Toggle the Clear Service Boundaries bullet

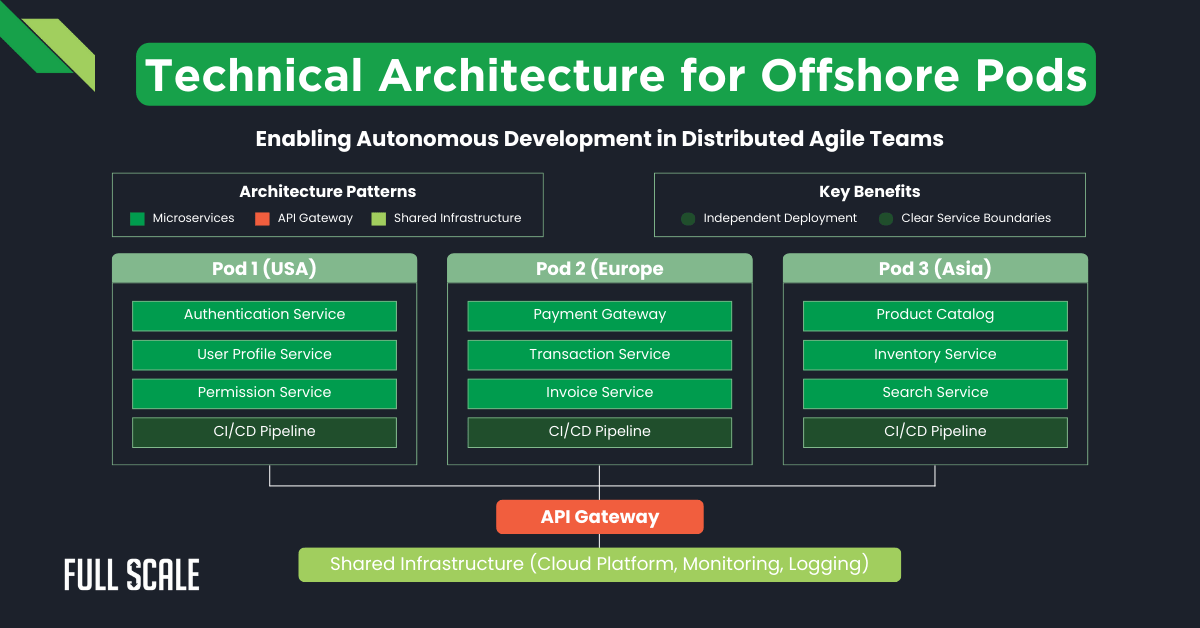tap(885, 218)
